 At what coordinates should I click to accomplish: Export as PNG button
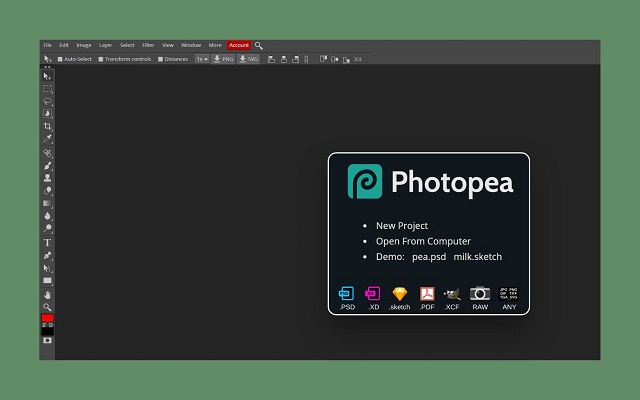pos(223,59)
